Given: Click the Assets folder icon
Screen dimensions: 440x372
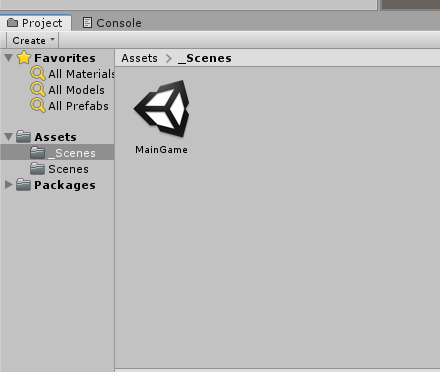Looking at the screenshot, I should tap(24, 137).
